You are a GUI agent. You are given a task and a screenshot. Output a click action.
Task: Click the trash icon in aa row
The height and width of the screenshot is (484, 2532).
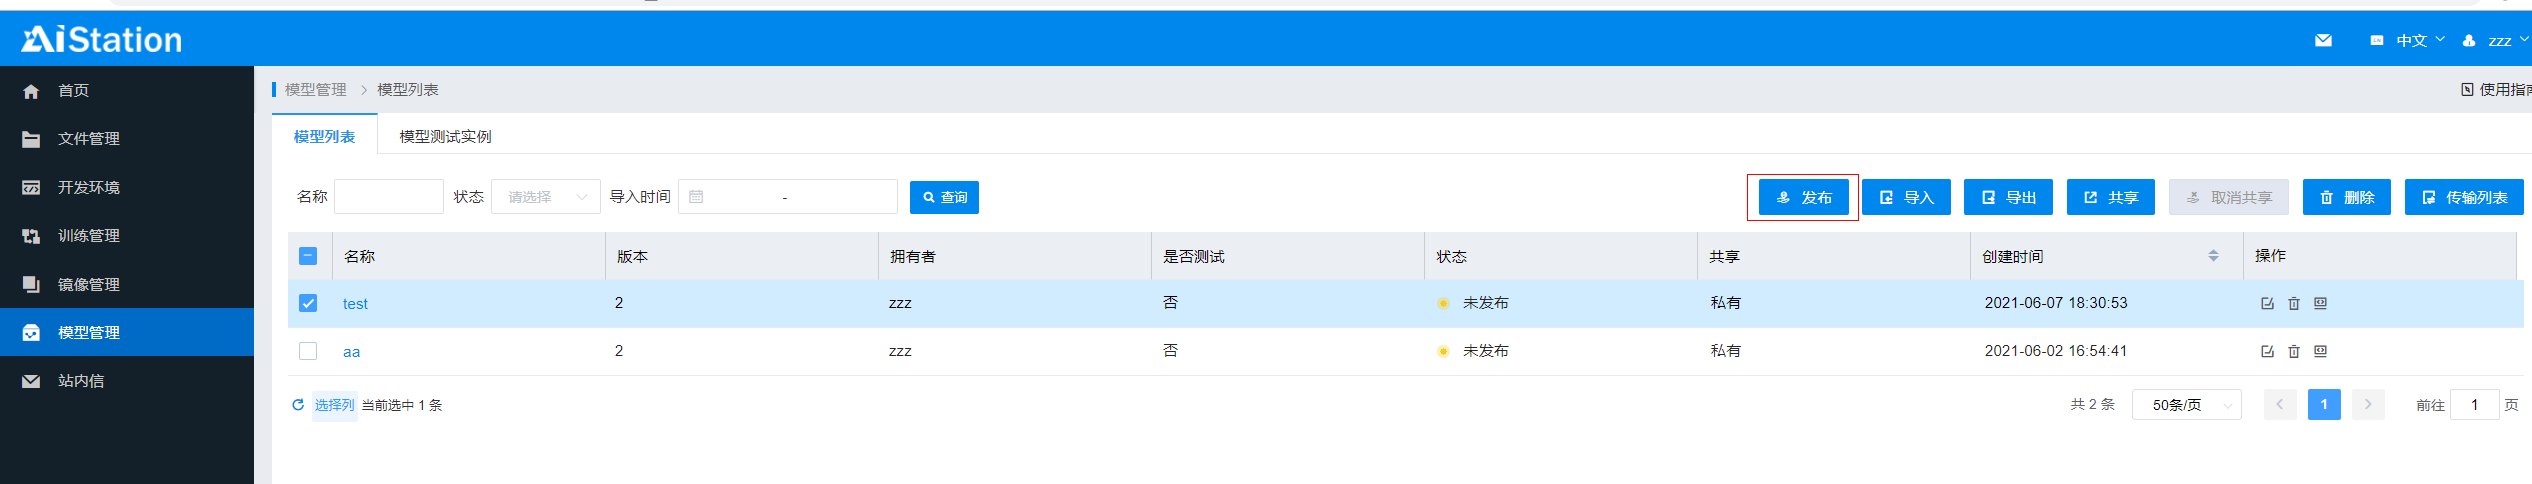(x=2294, y=351)
